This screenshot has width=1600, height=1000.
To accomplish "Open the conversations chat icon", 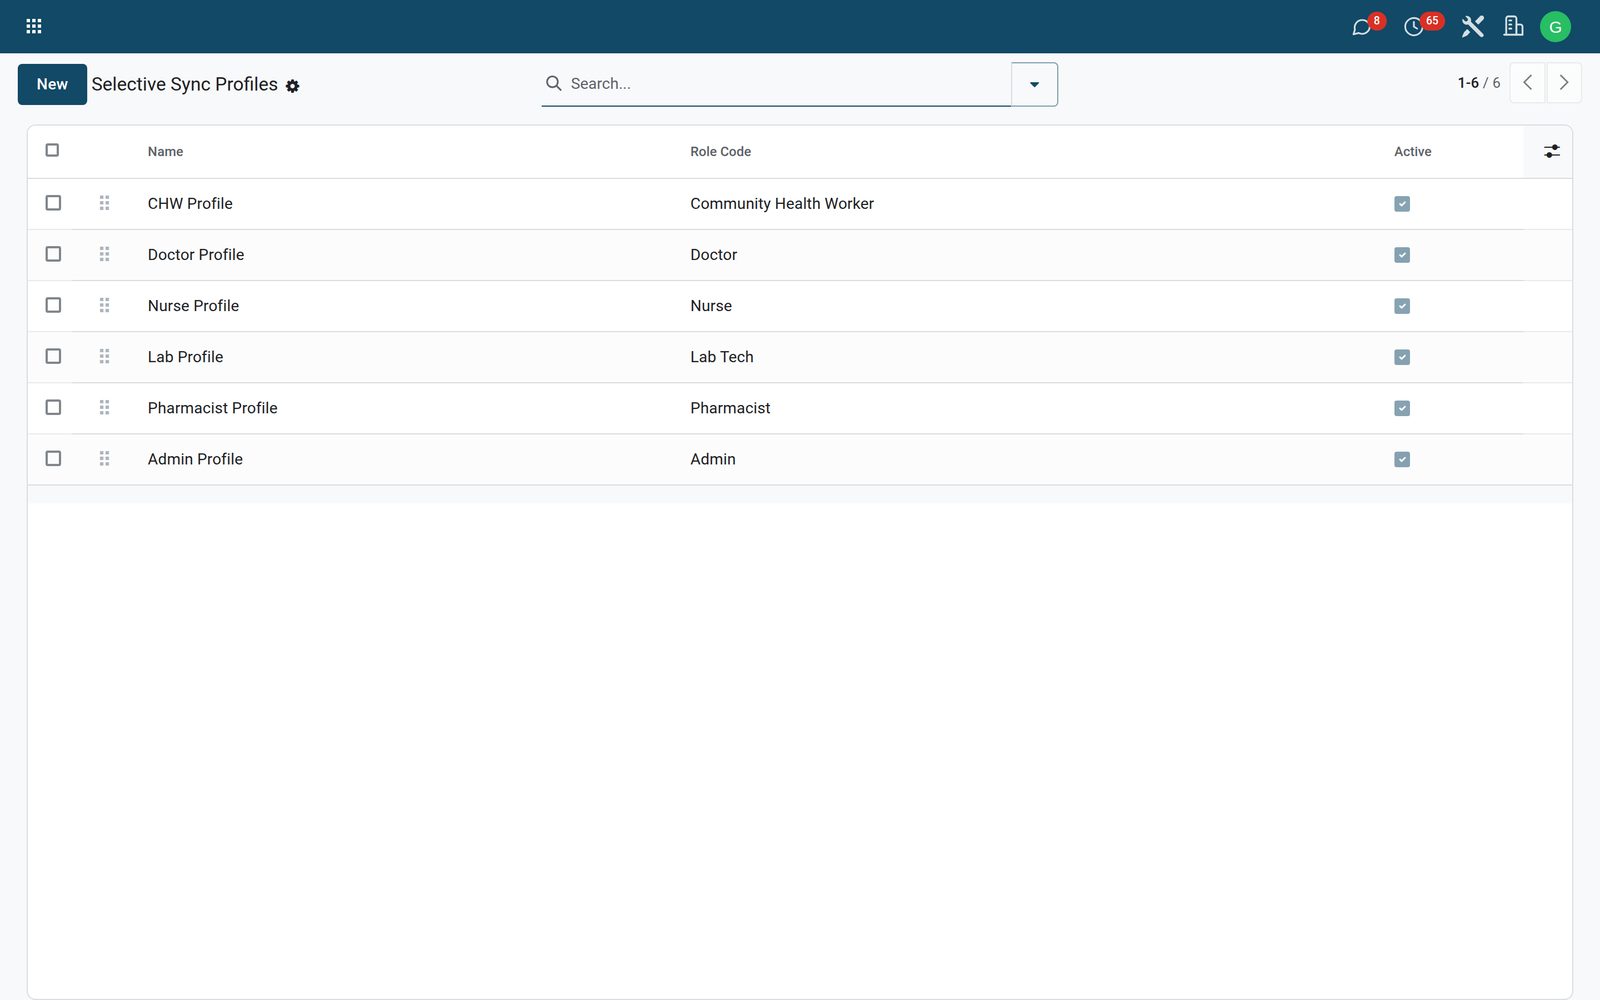I will tap(1362, 27).
